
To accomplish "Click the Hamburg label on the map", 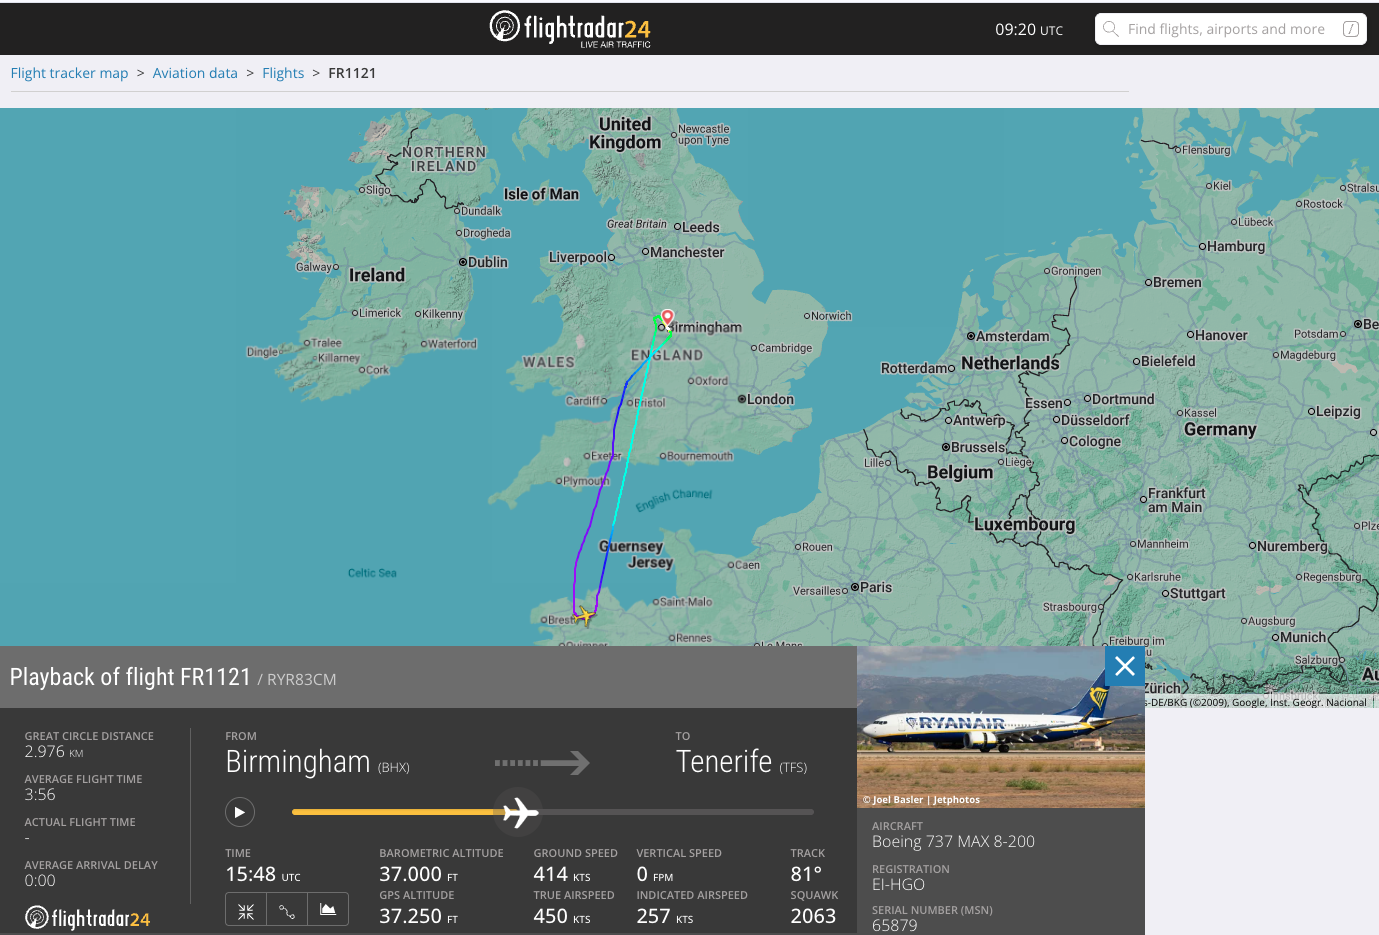I will tap(1236, 247).
